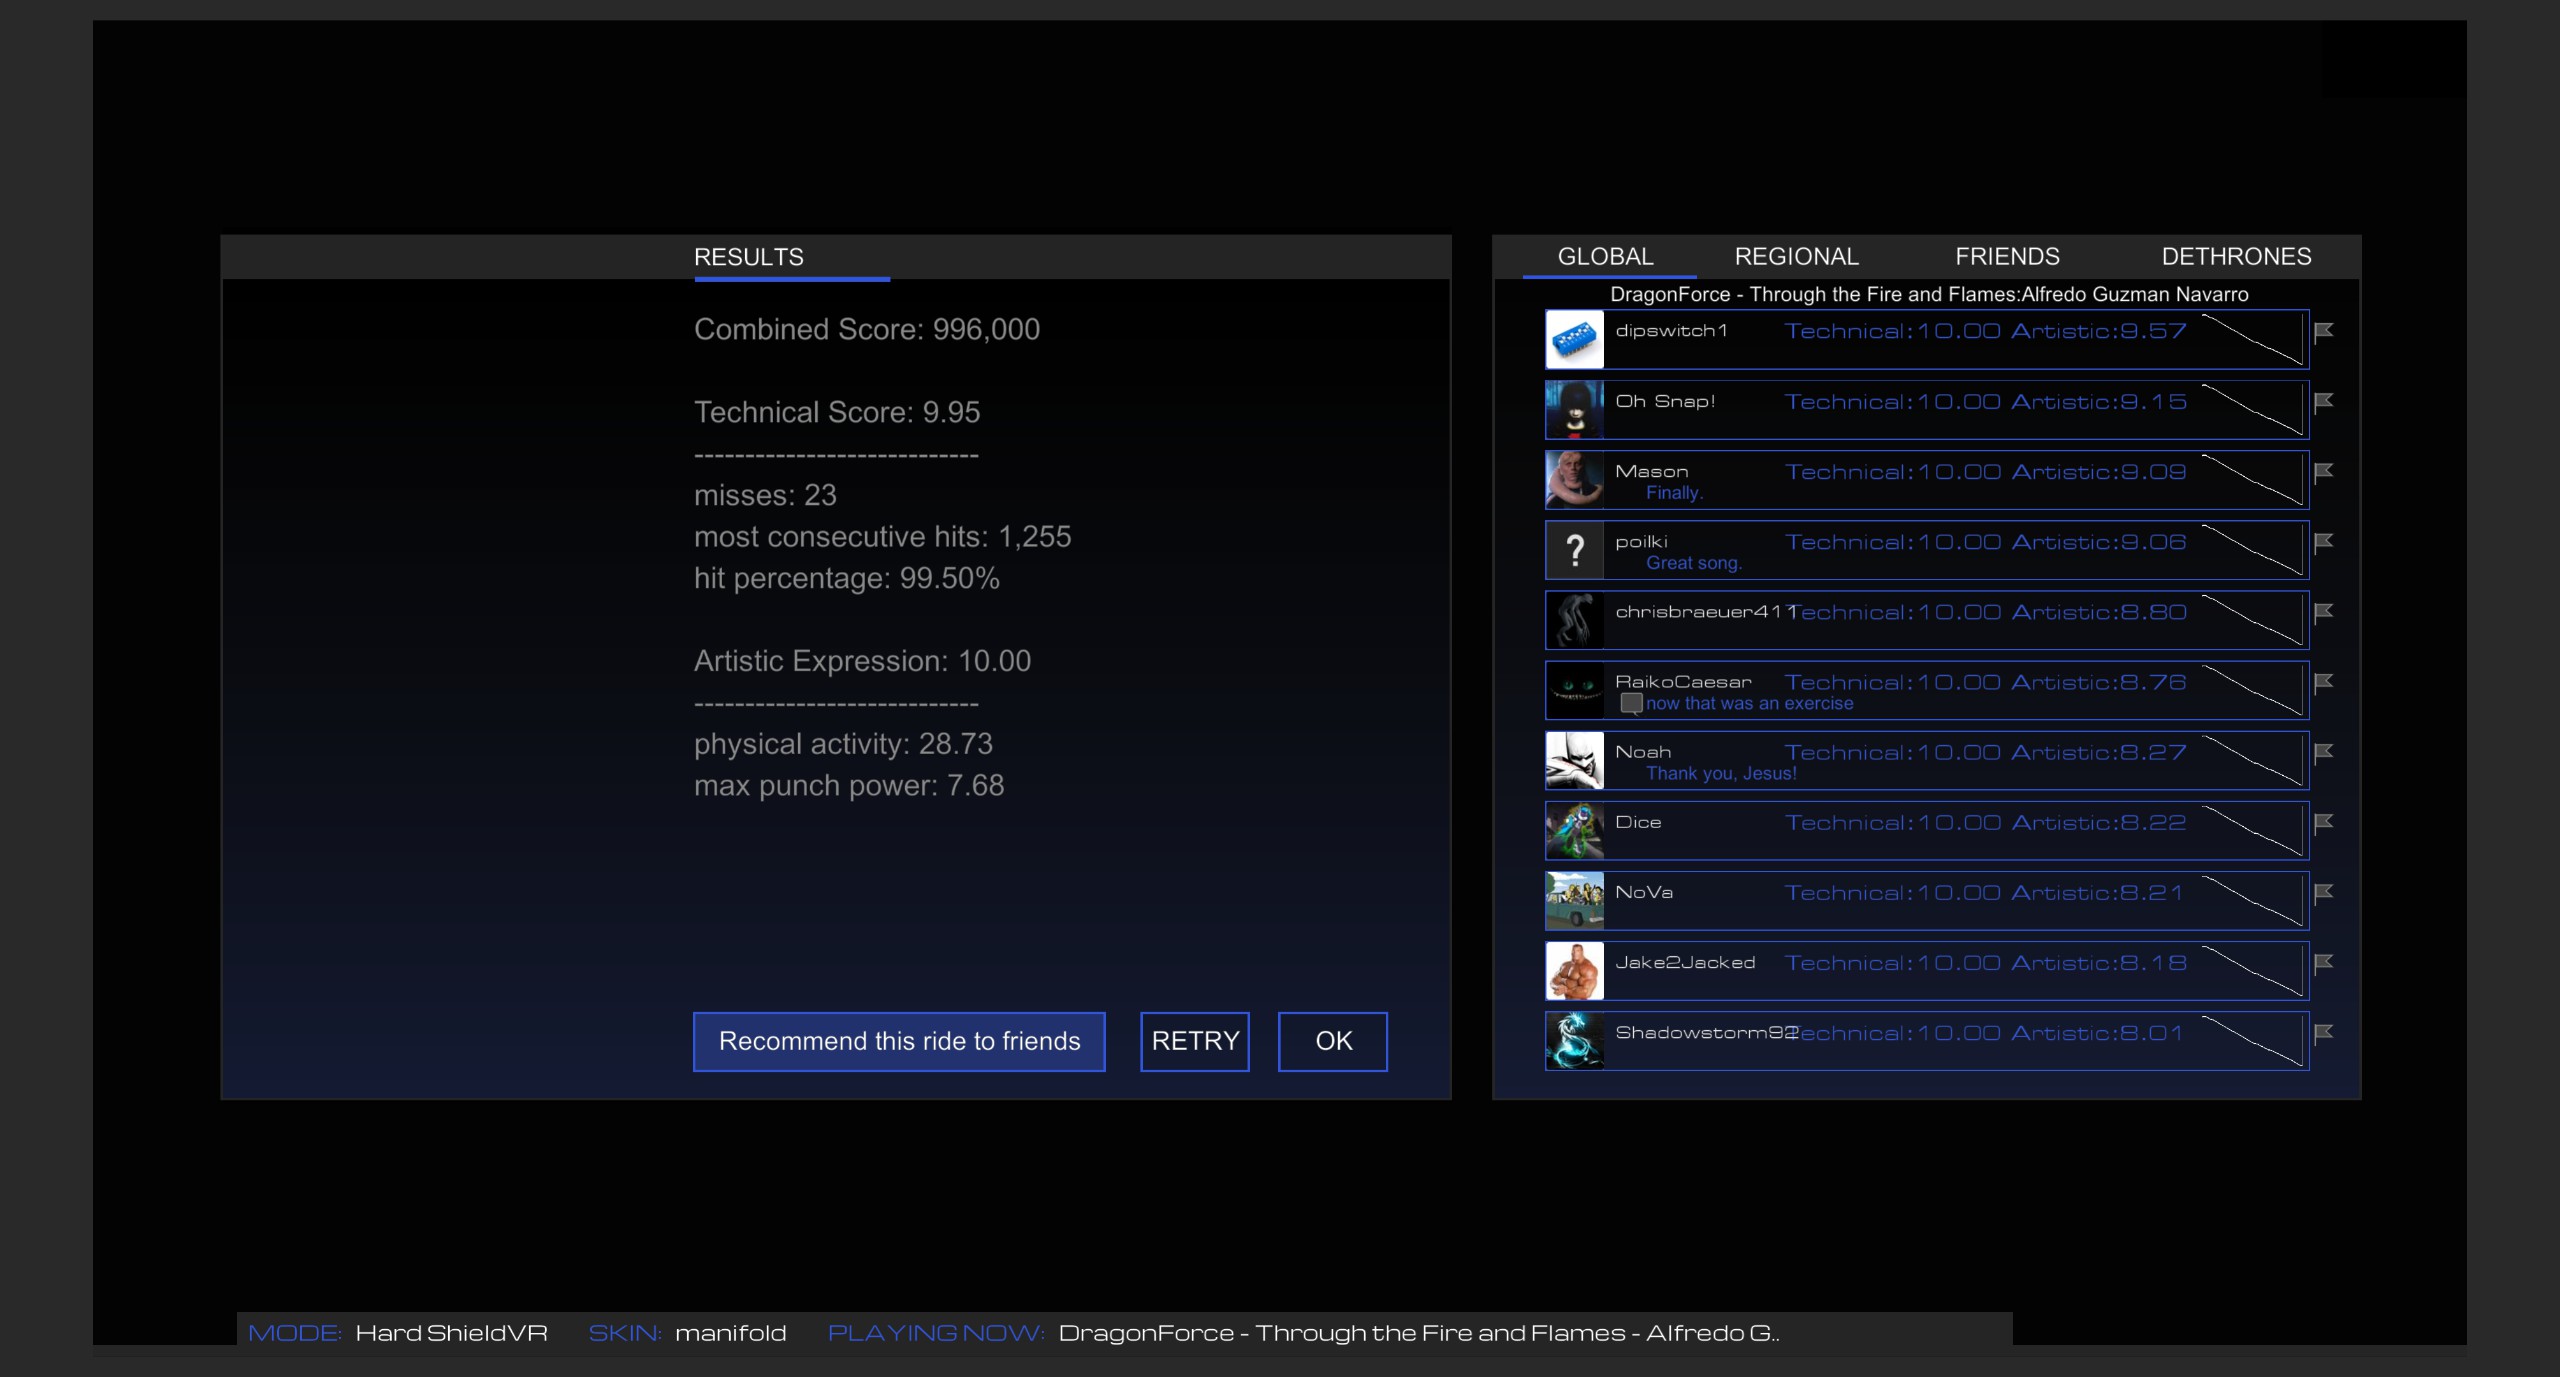The height and width of the screenshot is (1377, 2560).
Task: Open dipswitch1's blue avatar thumbnail
Action: 1575,340
